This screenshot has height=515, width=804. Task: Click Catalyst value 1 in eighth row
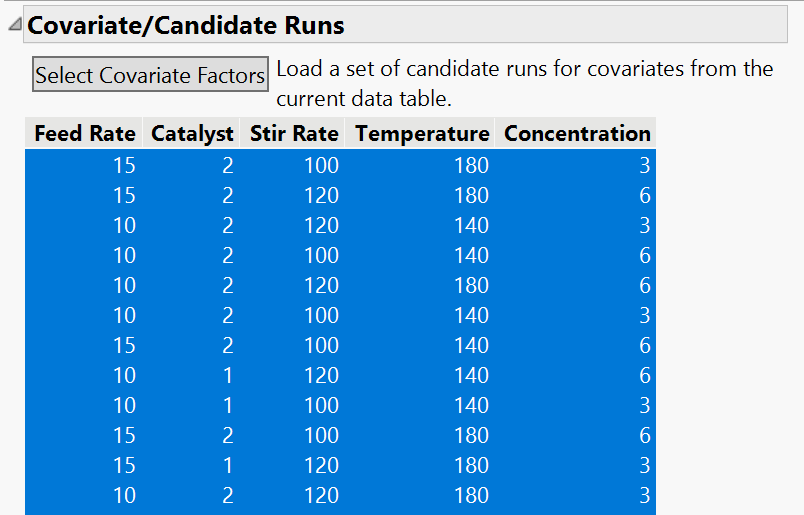[x=228, y=375]
